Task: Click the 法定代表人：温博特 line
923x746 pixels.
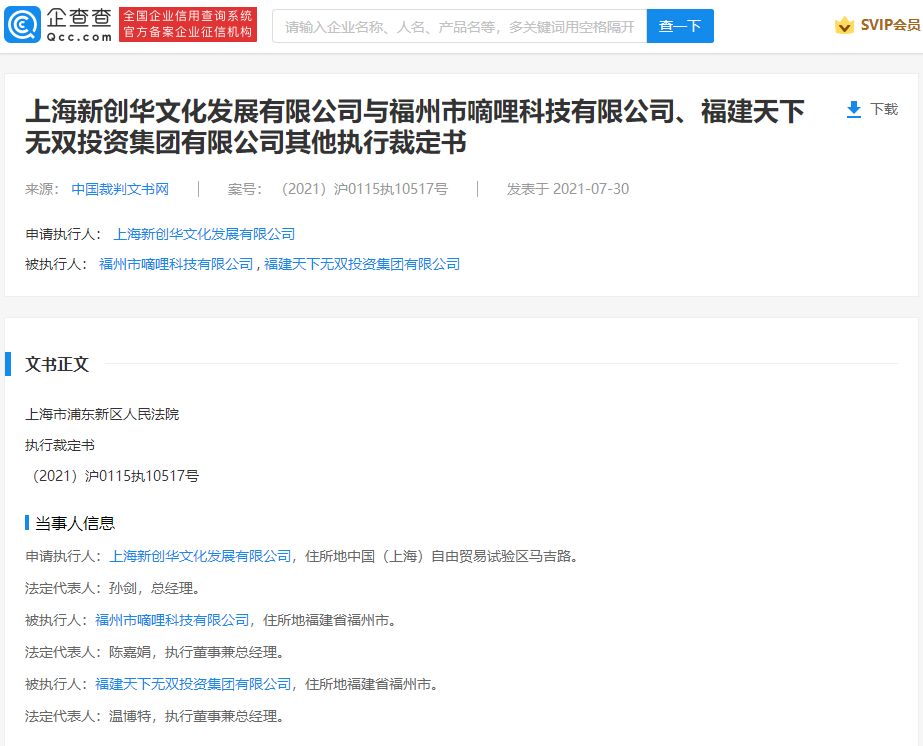Action: click(x=157, y=717)
